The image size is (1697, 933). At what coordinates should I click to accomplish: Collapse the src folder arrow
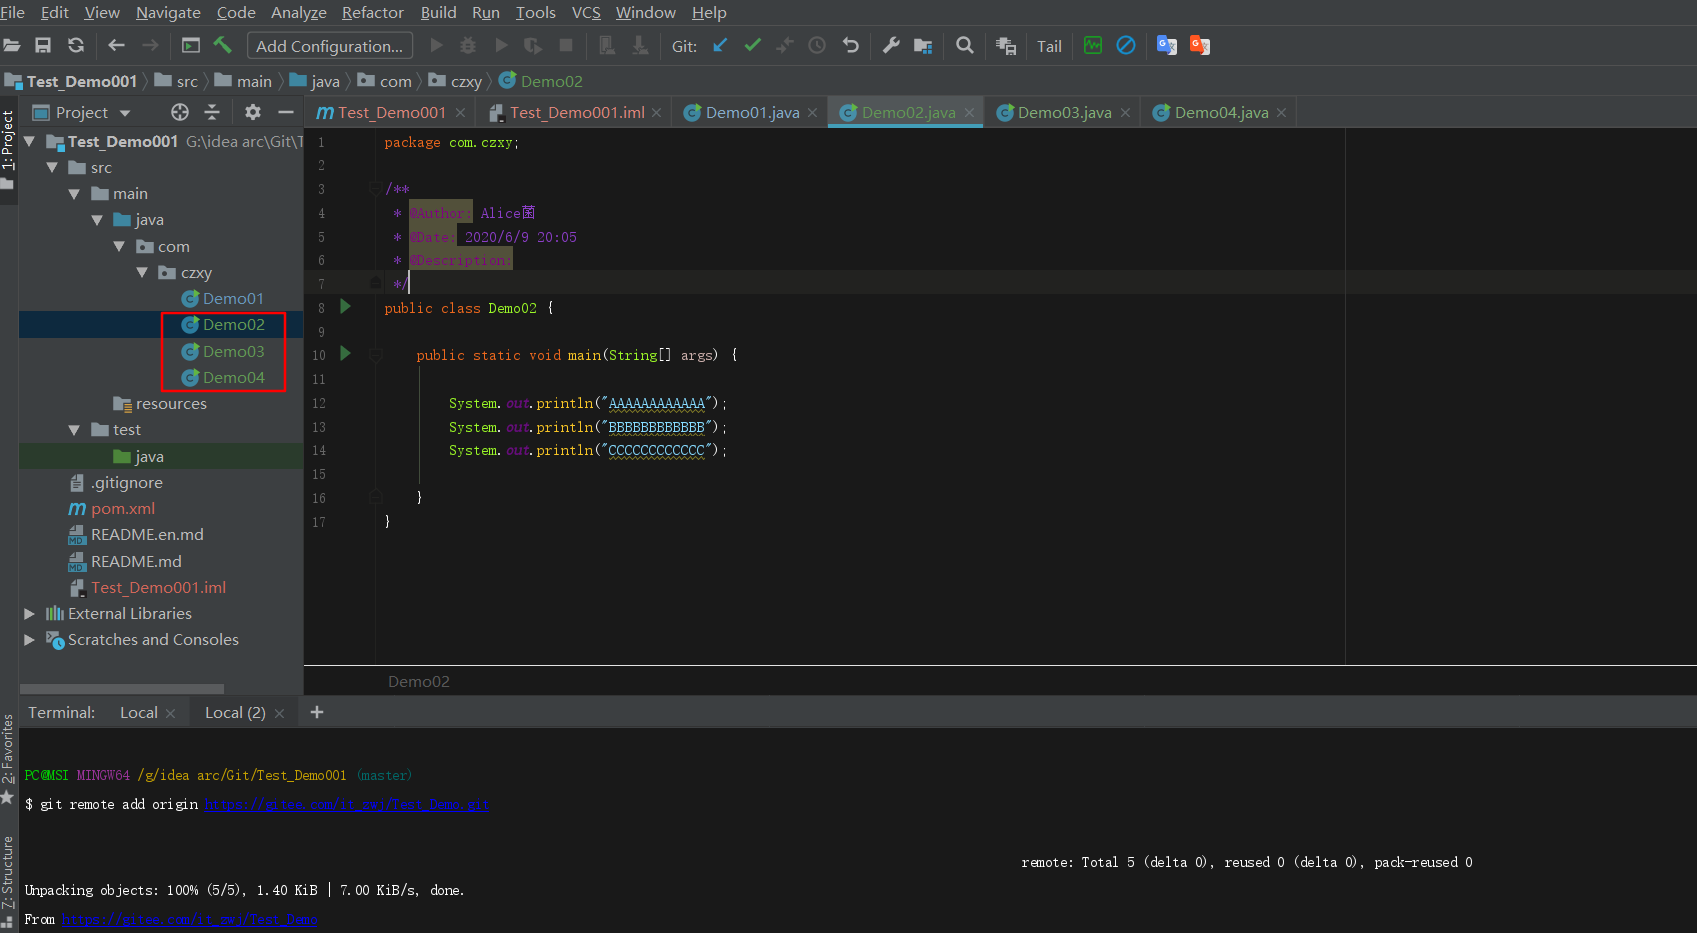coord(52,167)
